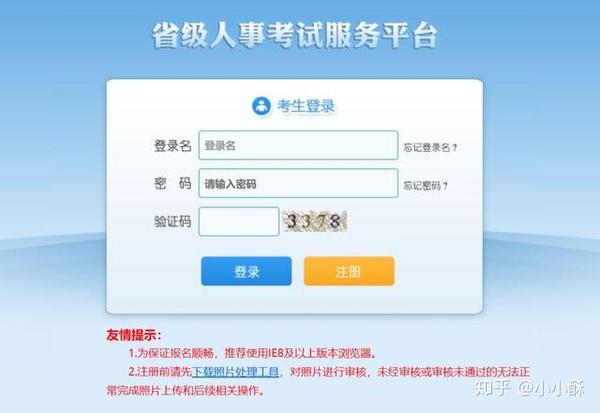Click the candidate user avatar icon
The image size is (600, 413).
(261, 106)
